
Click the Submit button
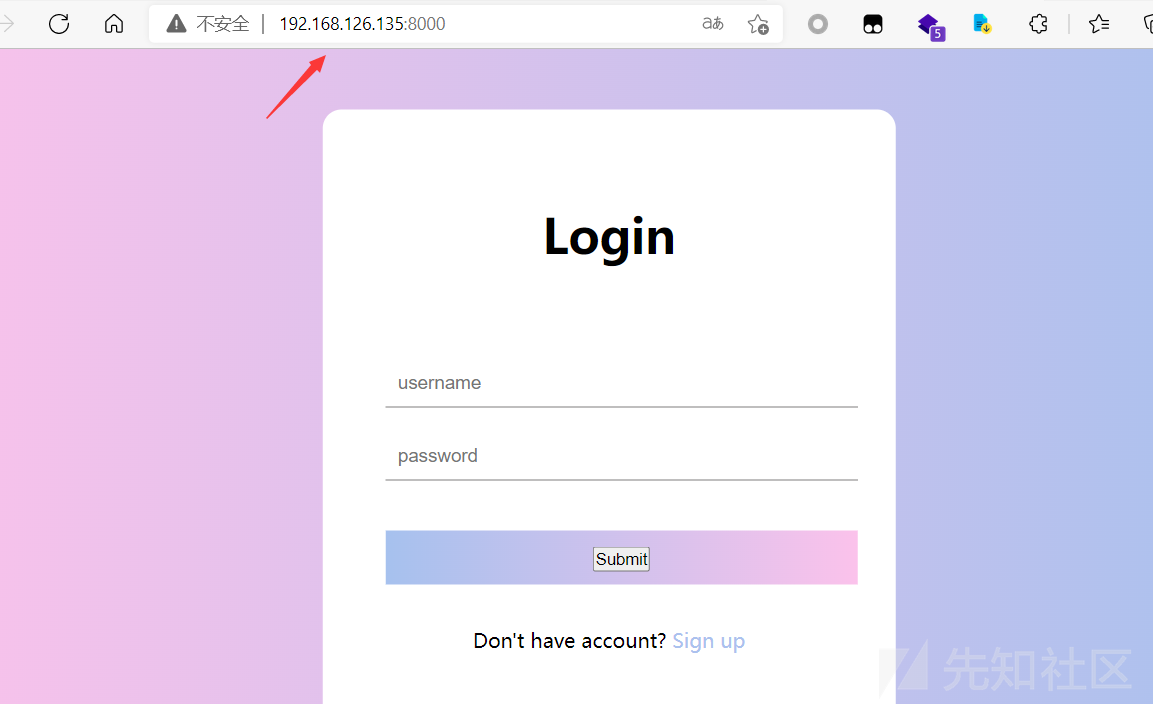[621, 559]
